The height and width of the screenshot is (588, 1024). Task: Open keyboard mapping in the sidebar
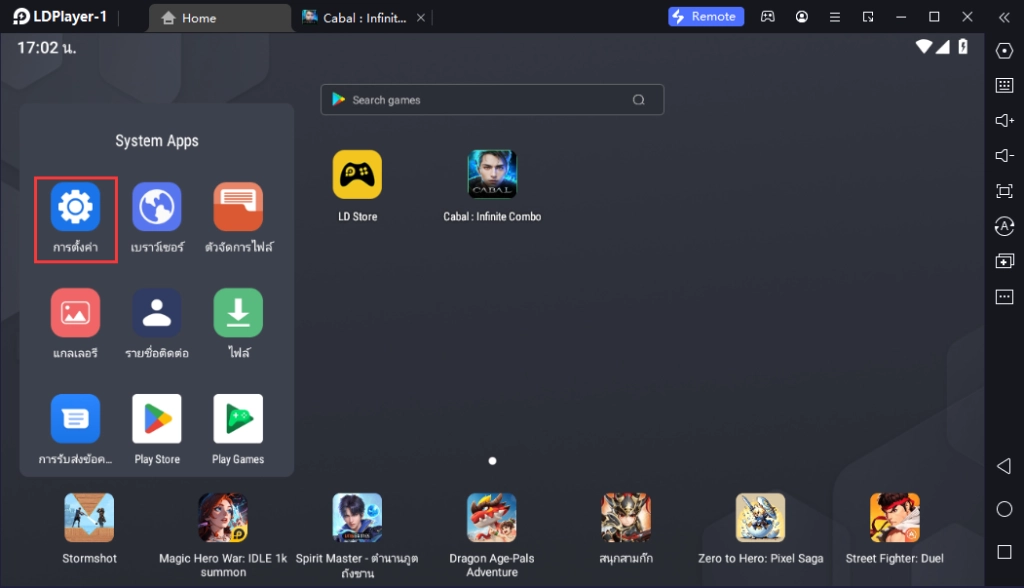click(x=1004, y=86)
